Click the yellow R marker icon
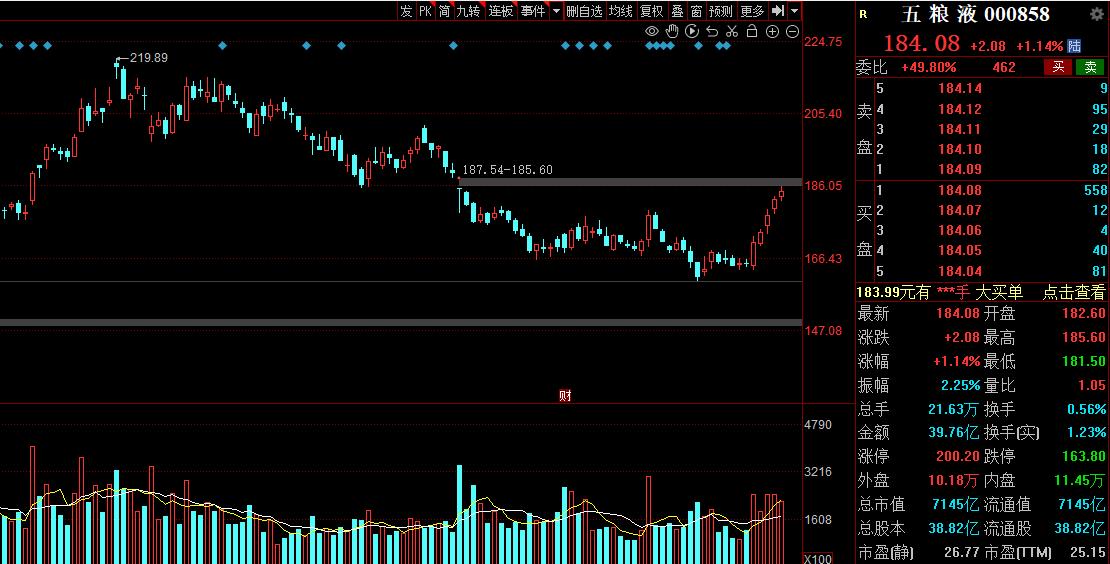The height and width of the screenshot is (564, 1110). 863,13
